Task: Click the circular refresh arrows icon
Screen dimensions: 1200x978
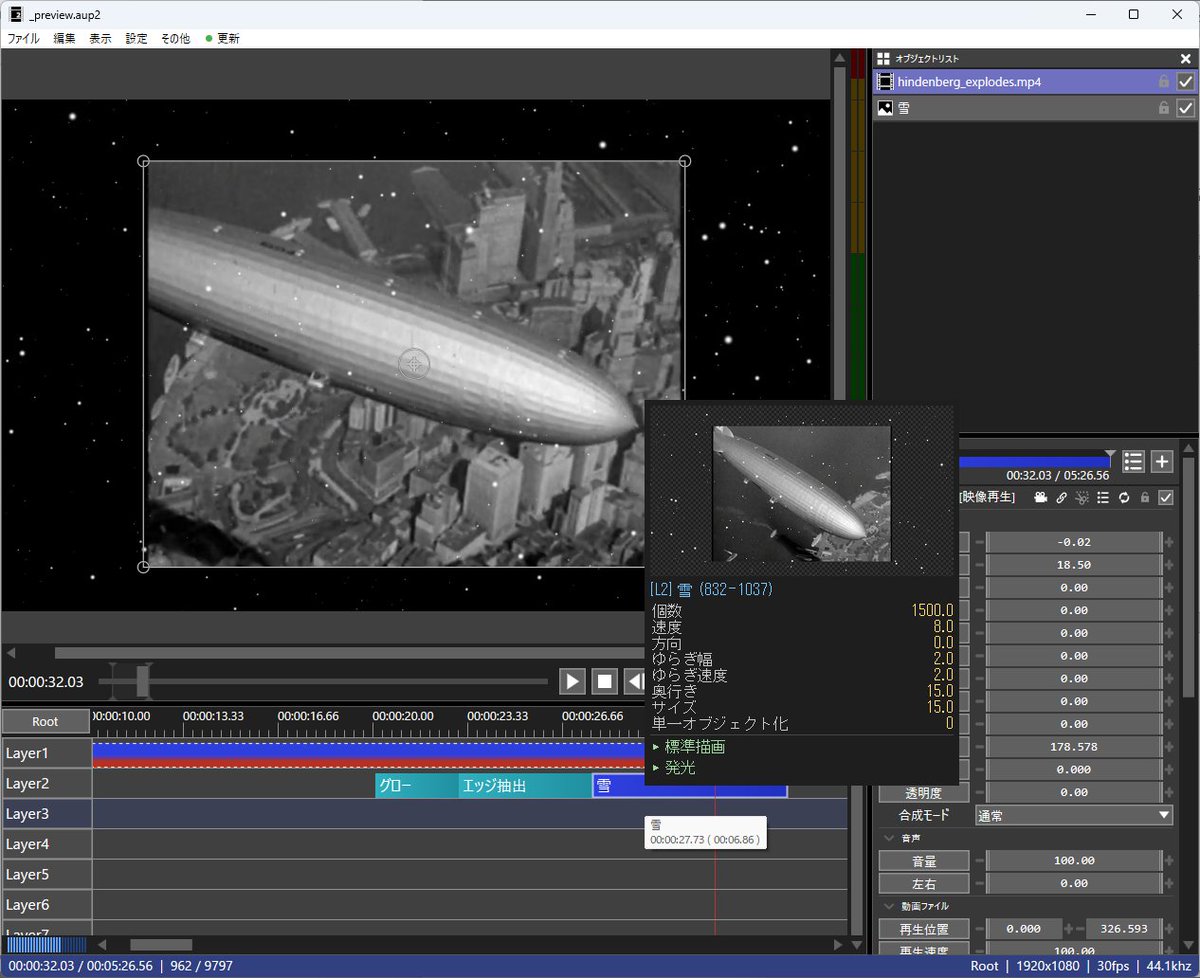Action: (x=1124, y=497)
